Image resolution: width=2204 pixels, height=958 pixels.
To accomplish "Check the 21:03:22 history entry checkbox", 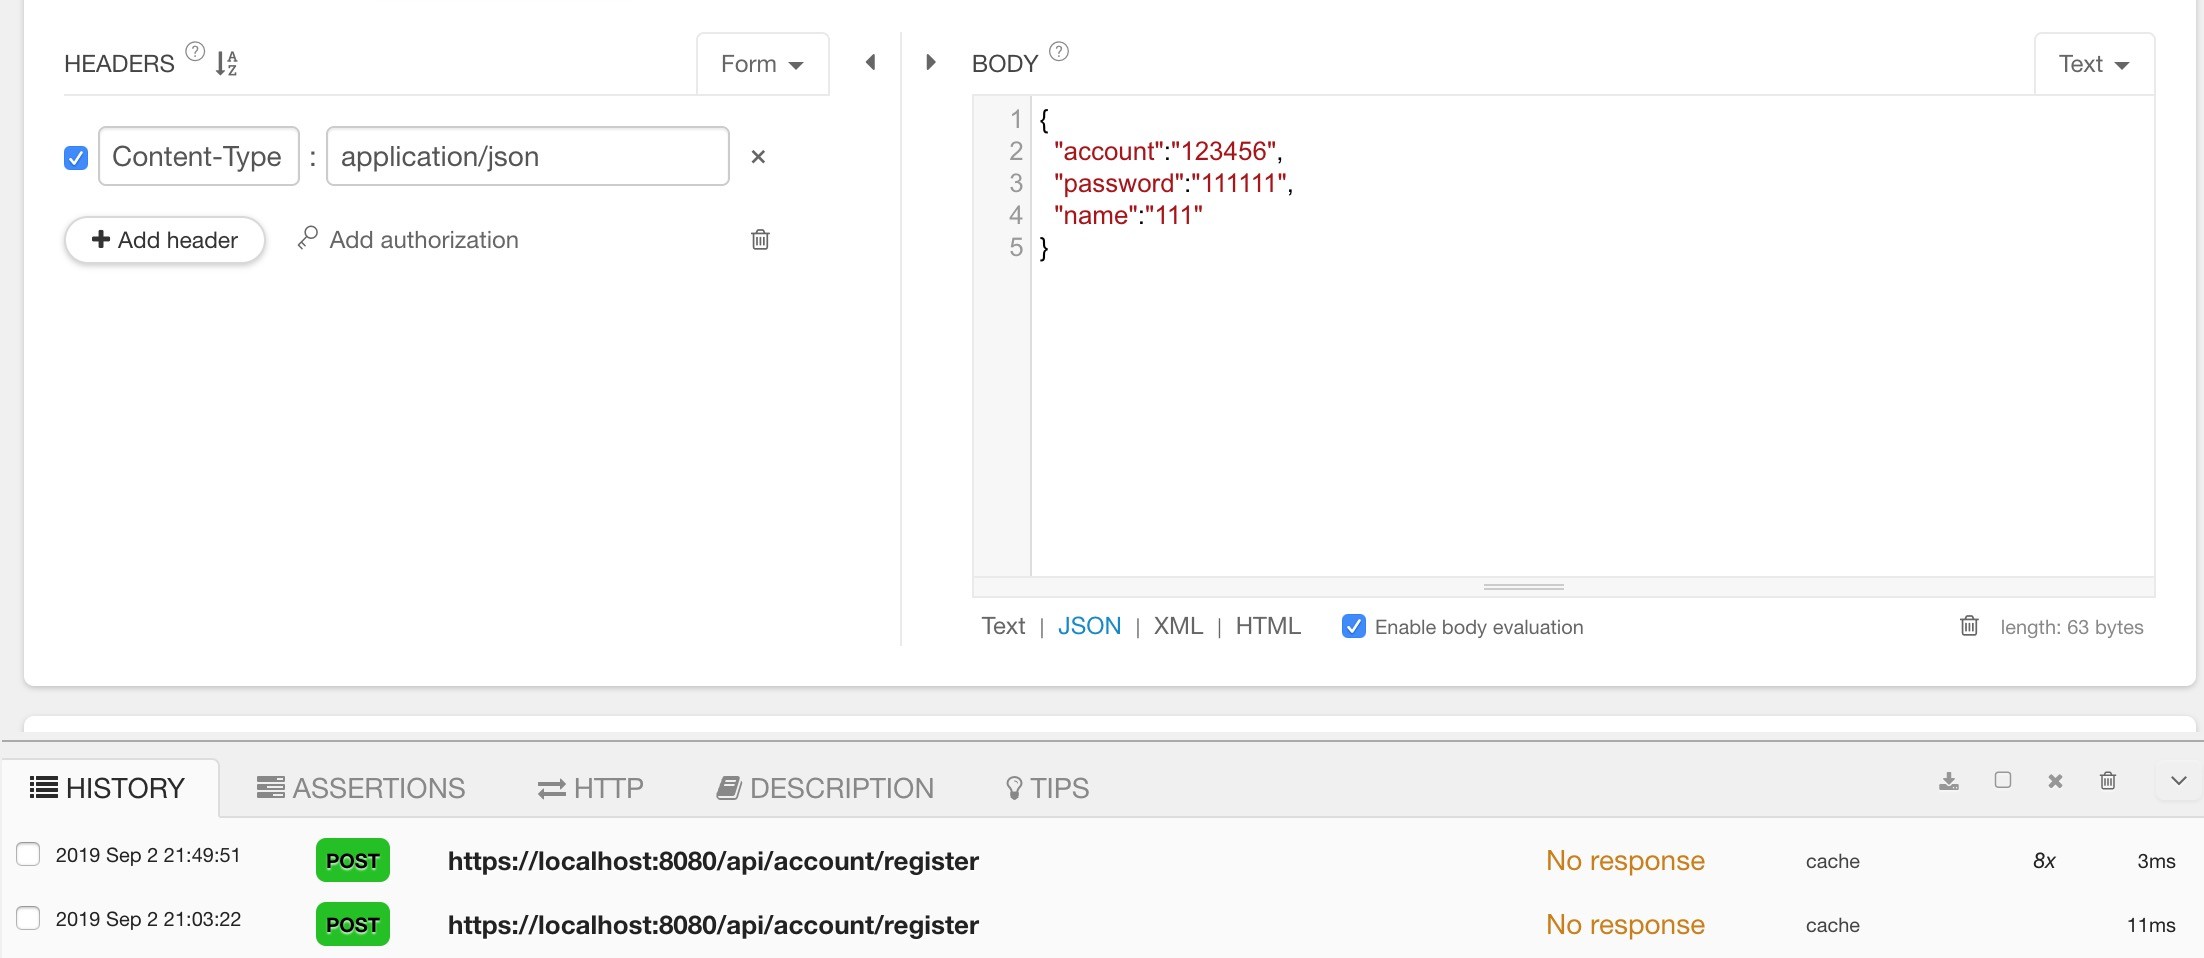I will coord(28,918).
